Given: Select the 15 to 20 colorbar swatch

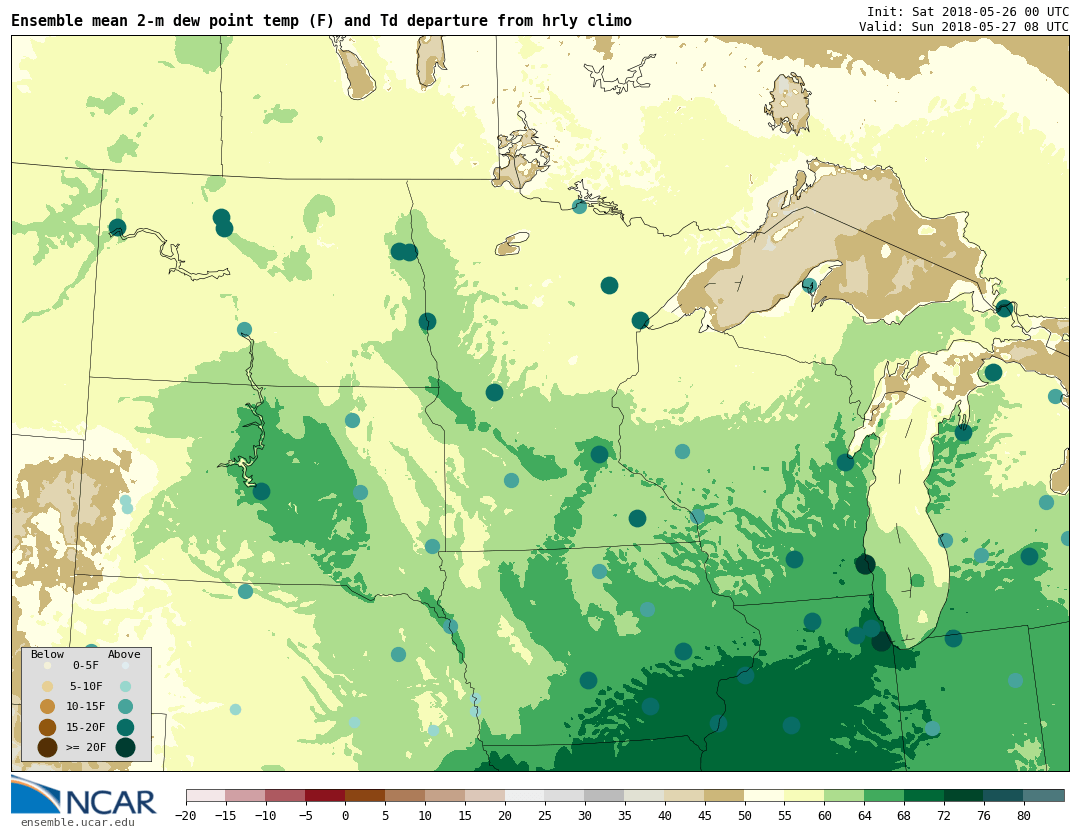Looking at the screenshot, I should [x=485, y=796].
